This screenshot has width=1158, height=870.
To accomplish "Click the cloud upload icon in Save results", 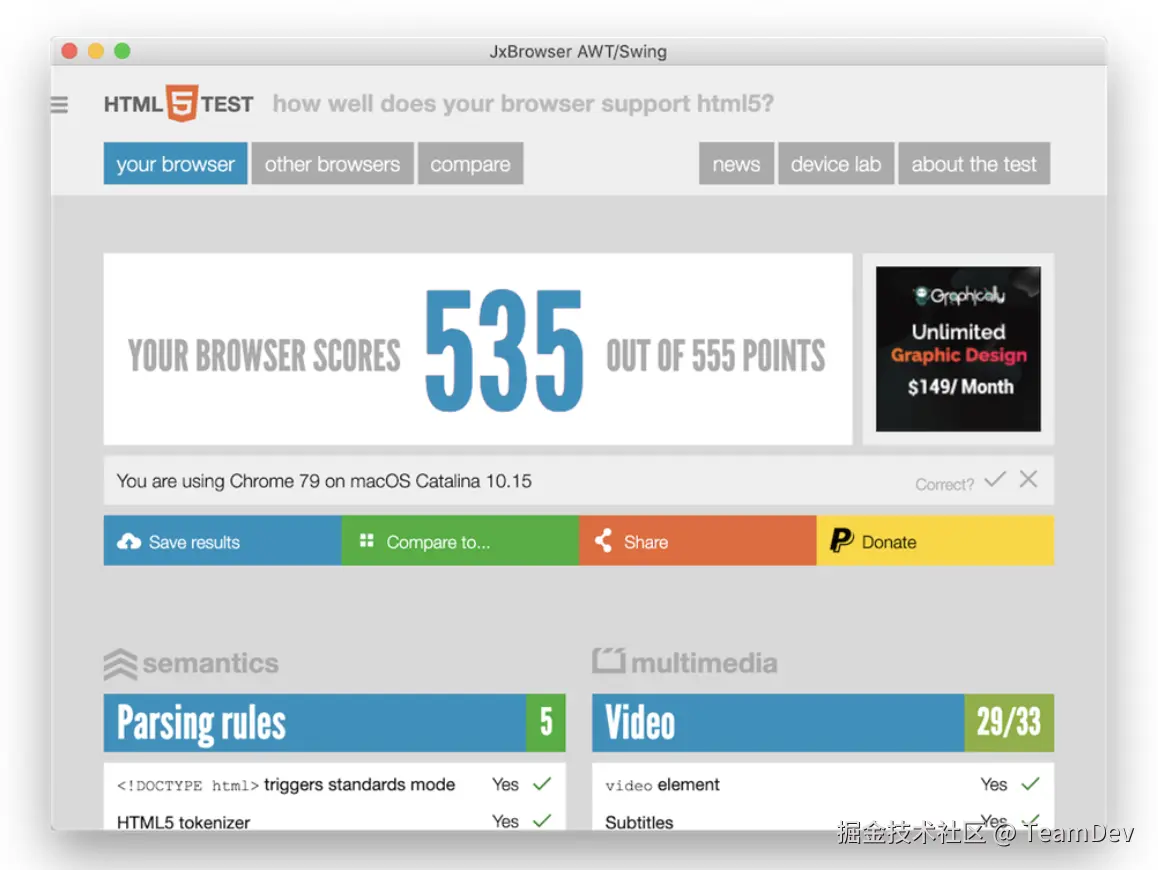I will click(129, 541).
